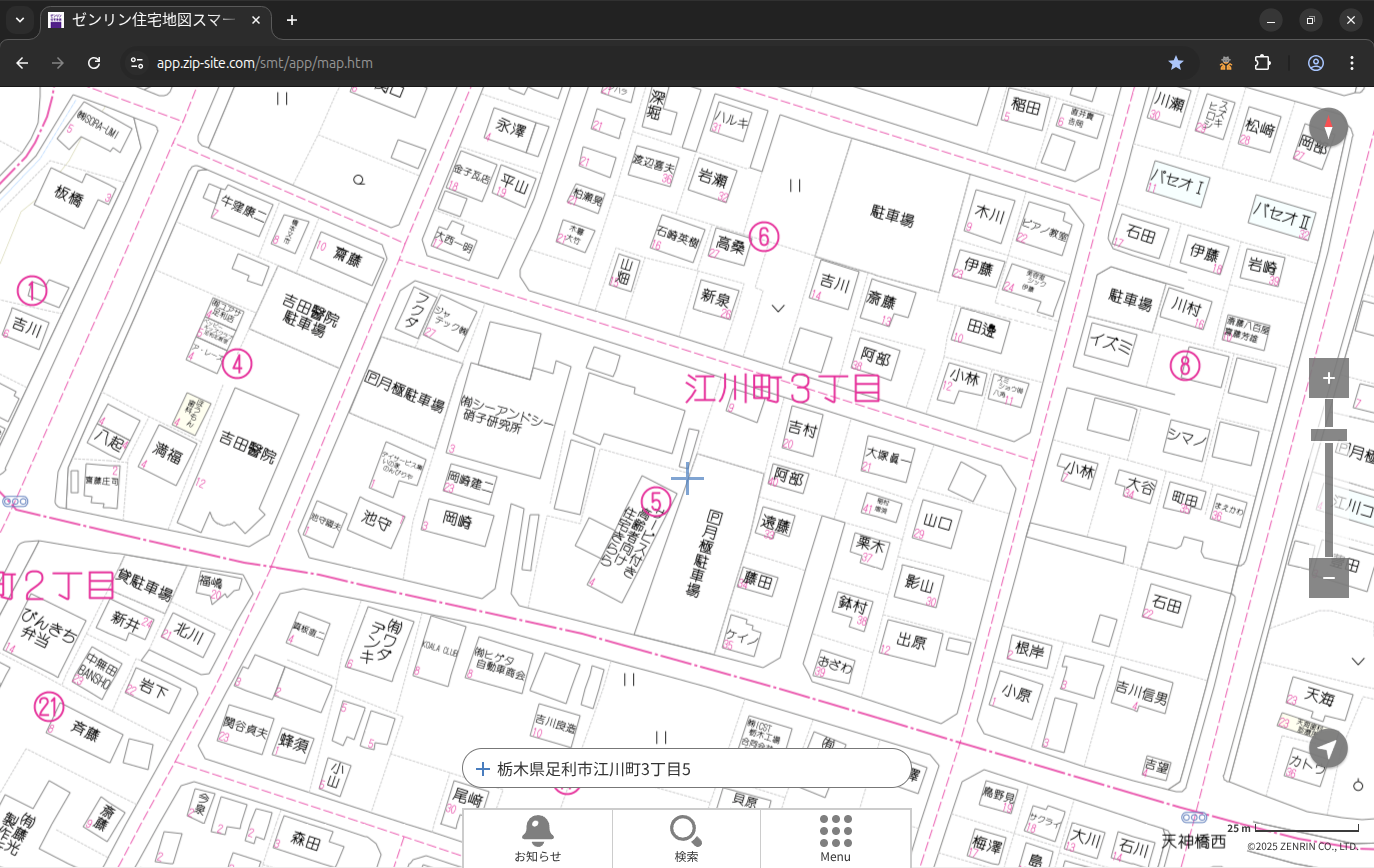
Task: Reload the map page
Action: [94, 63]
